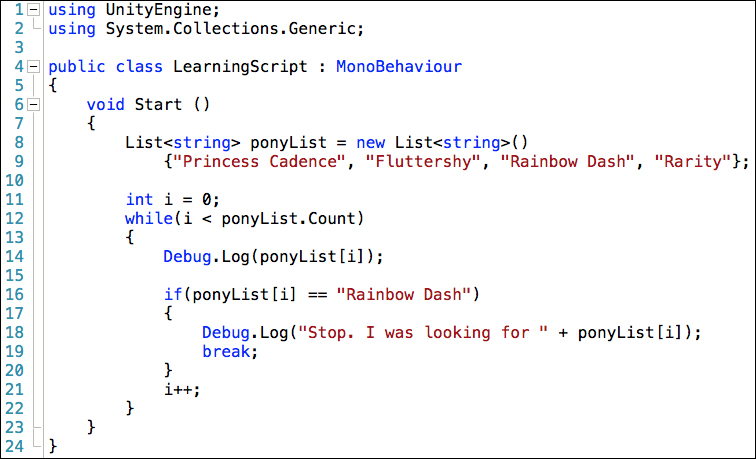Click the int keyword on line 11

coord(139,200)
